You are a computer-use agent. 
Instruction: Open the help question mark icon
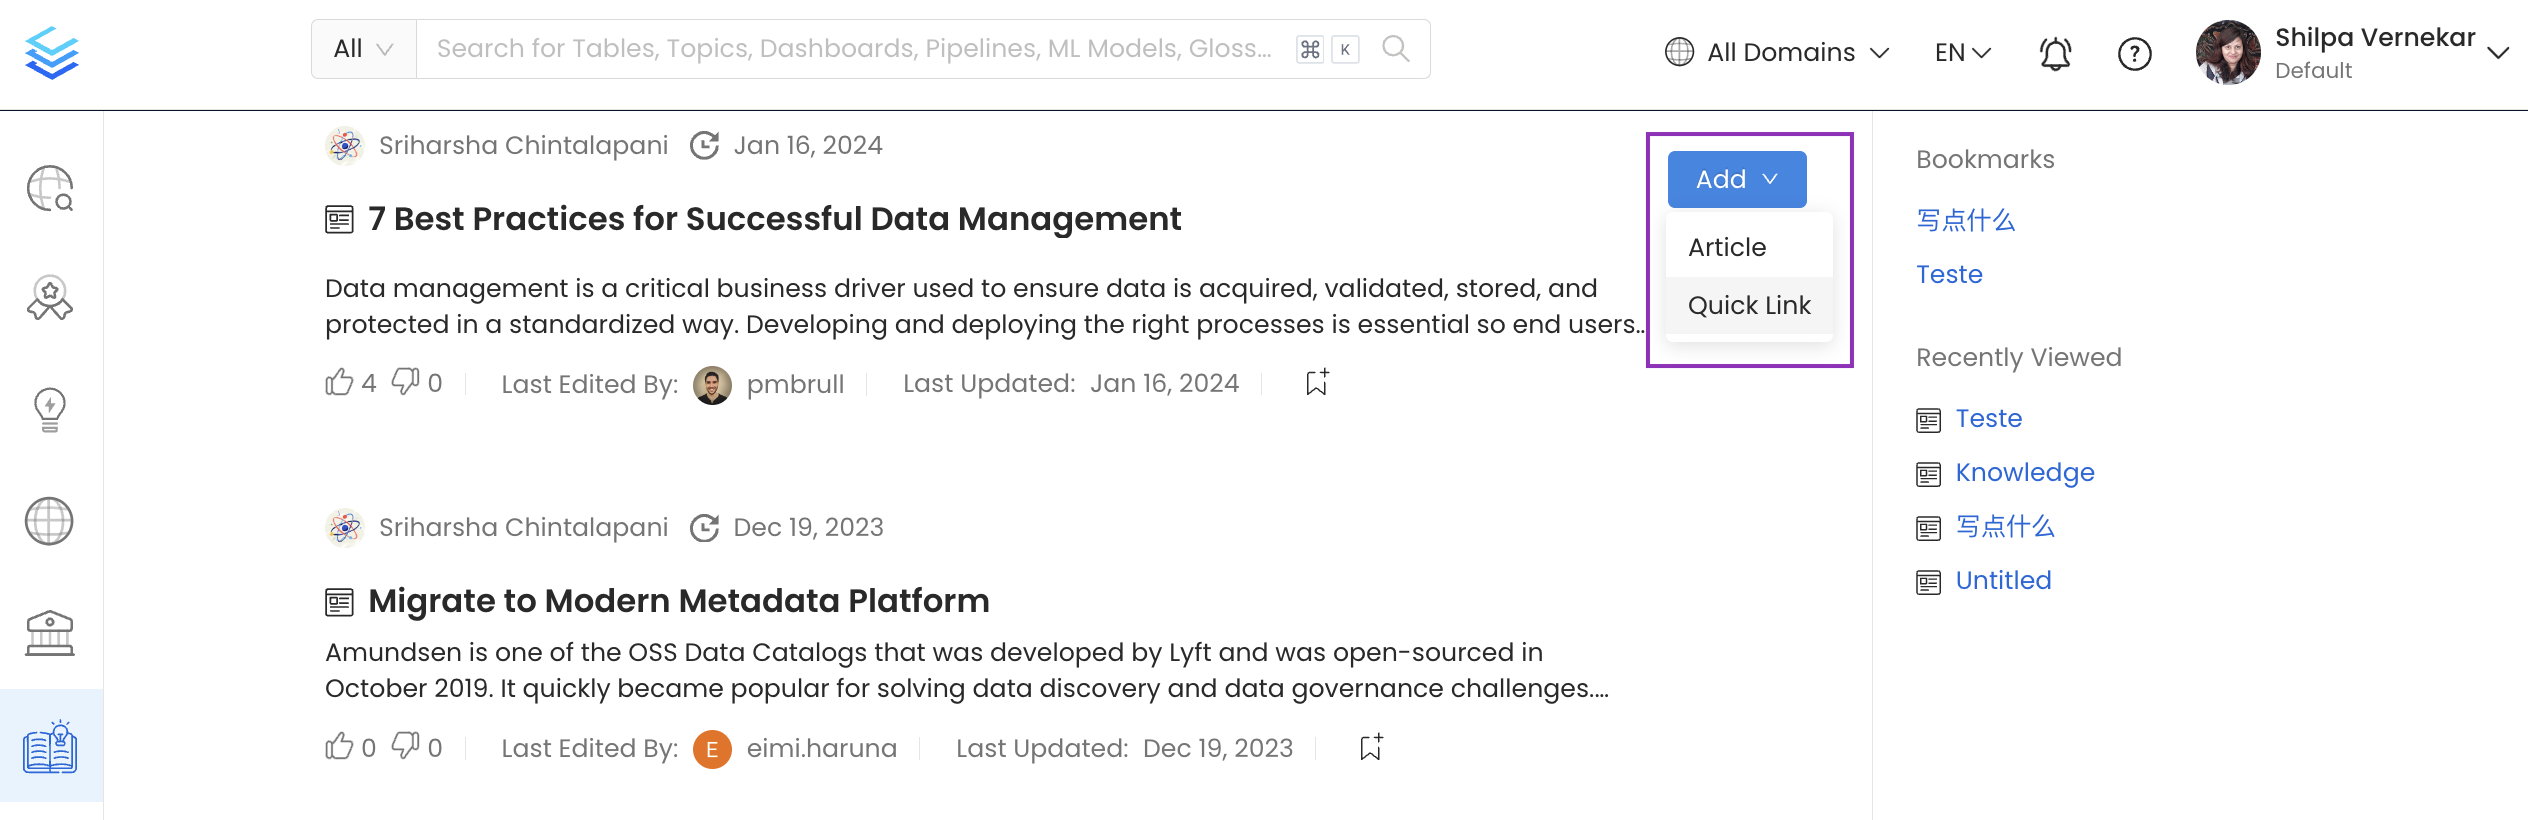point(2134,53)
